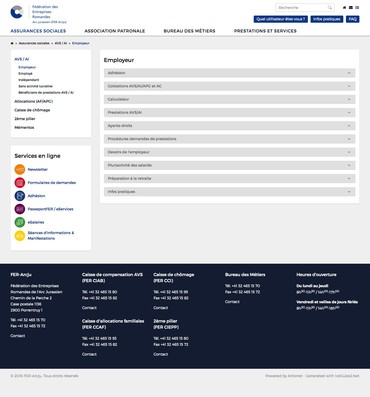Select Employeur in the sidebar menu

(x=27, y=67)
